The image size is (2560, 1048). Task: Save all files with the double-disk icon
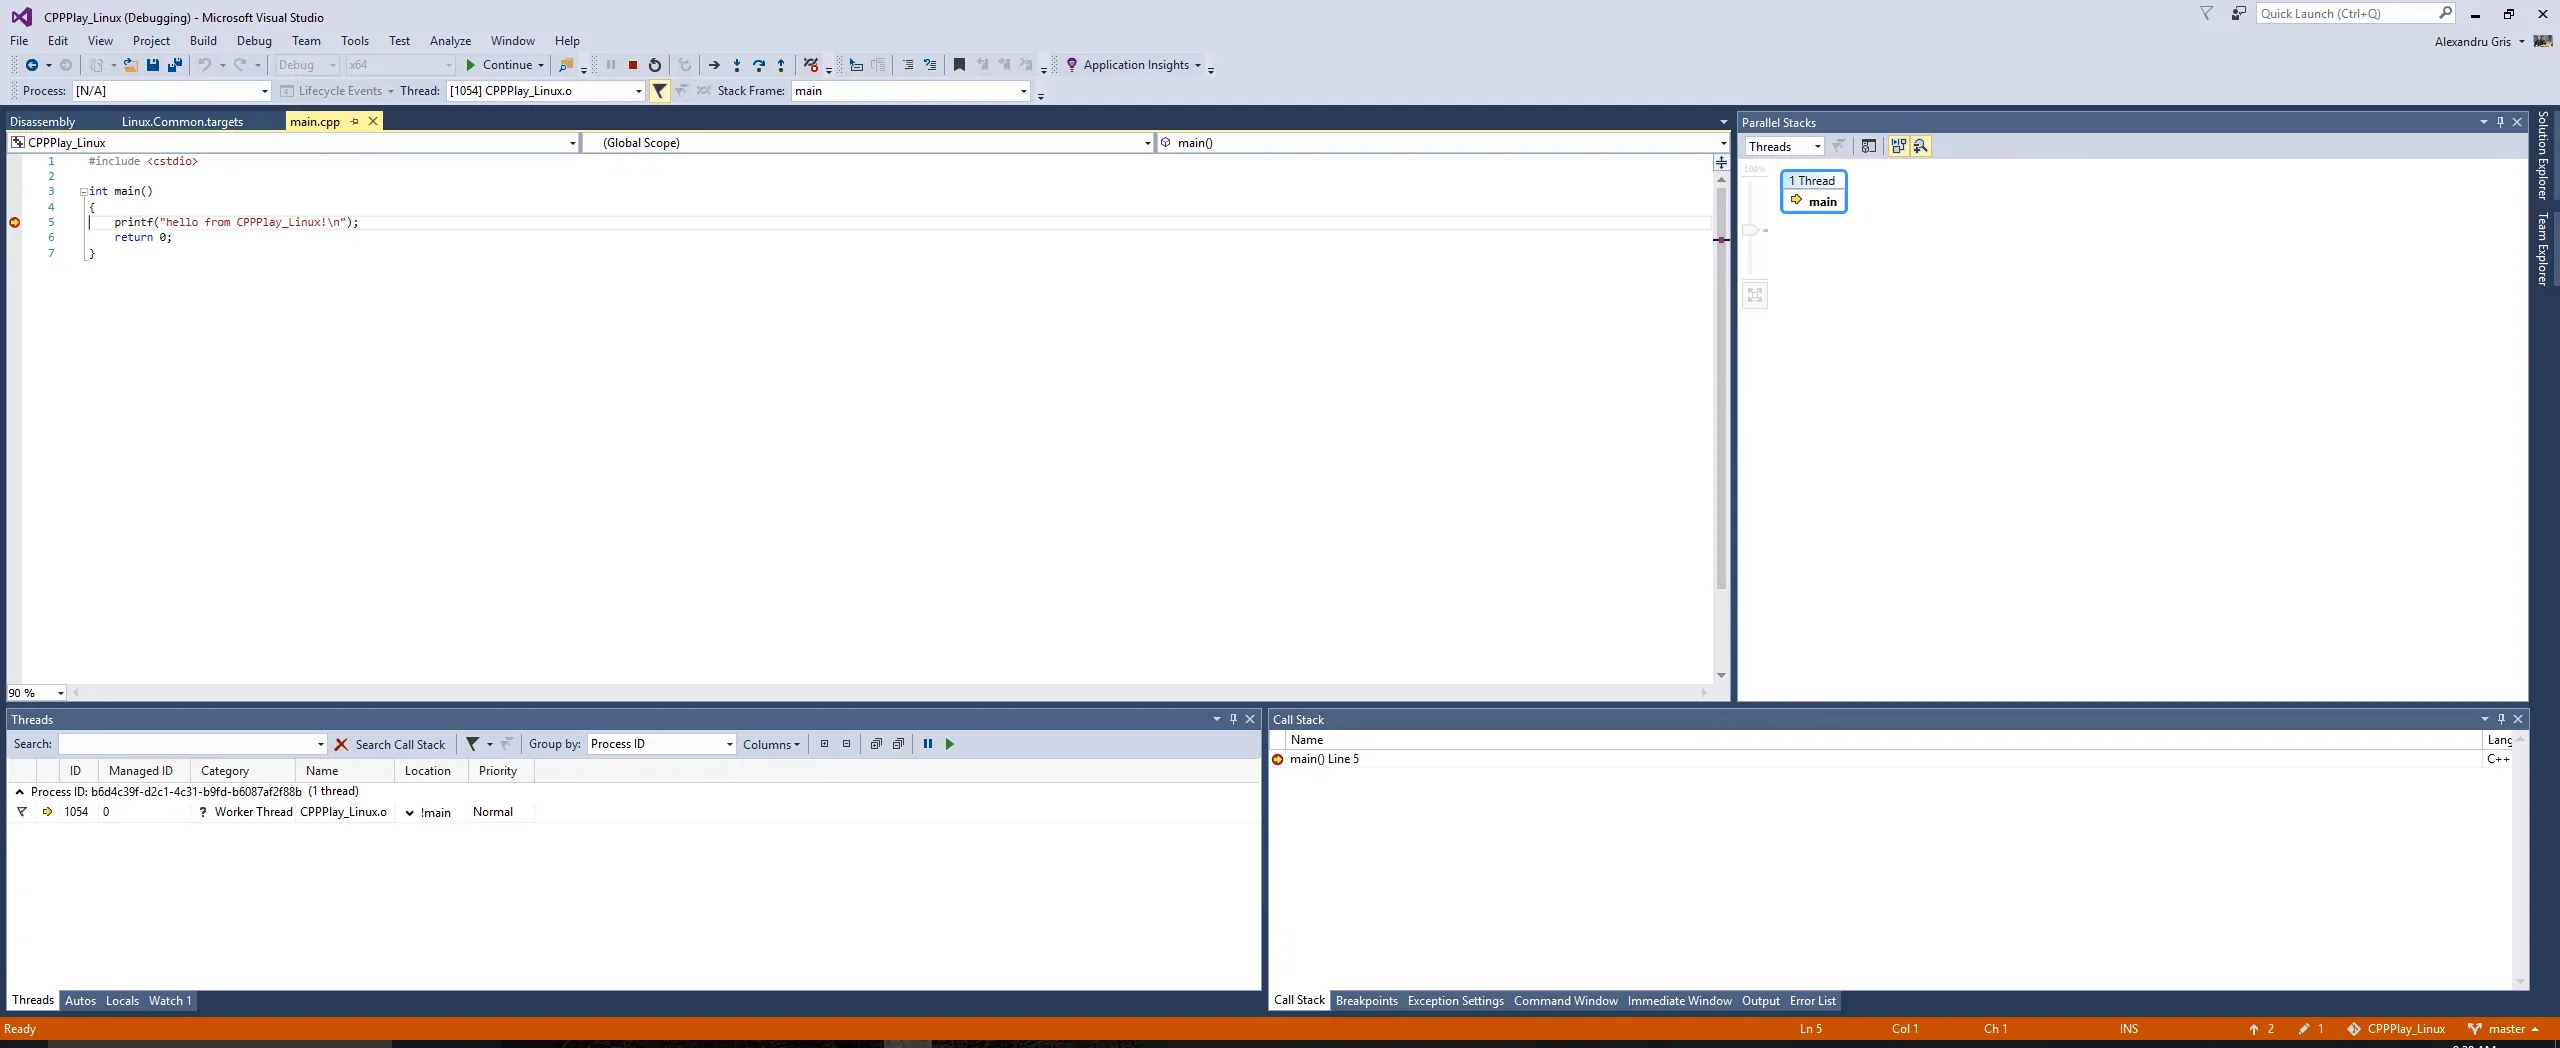point(175,65)
